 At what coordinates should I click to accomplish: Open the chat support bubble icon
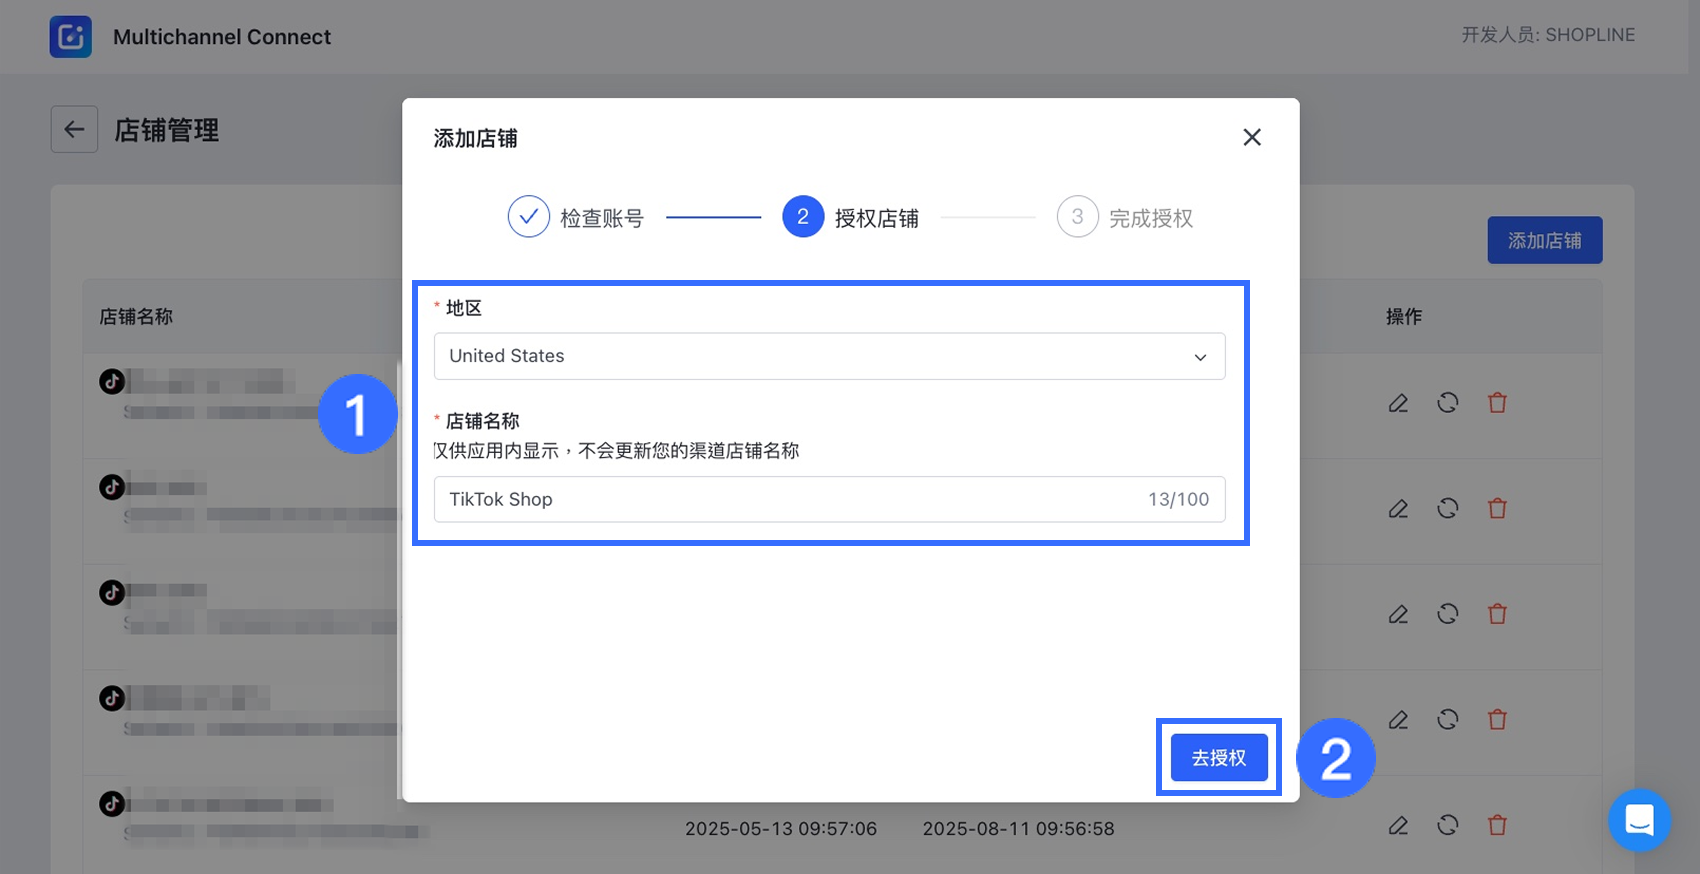(x=1640, y=820)
